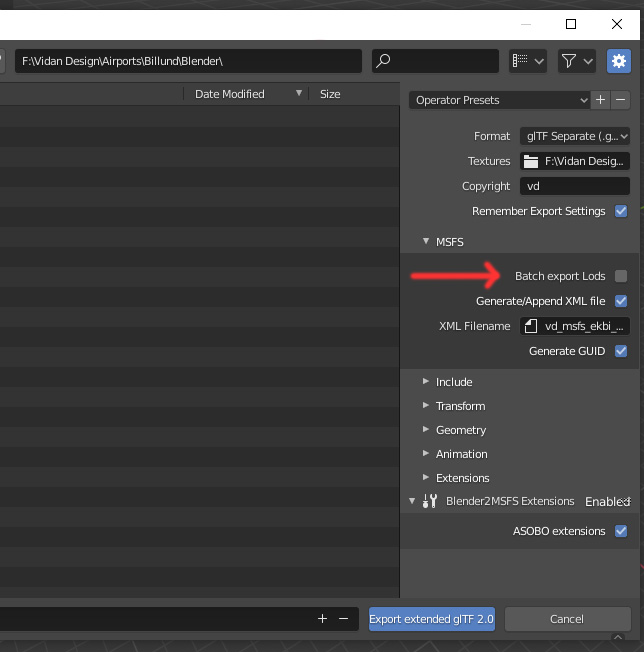This screenshot has width=644, height=652.
Task: Open the filter funnel settings
Action: 576,61
